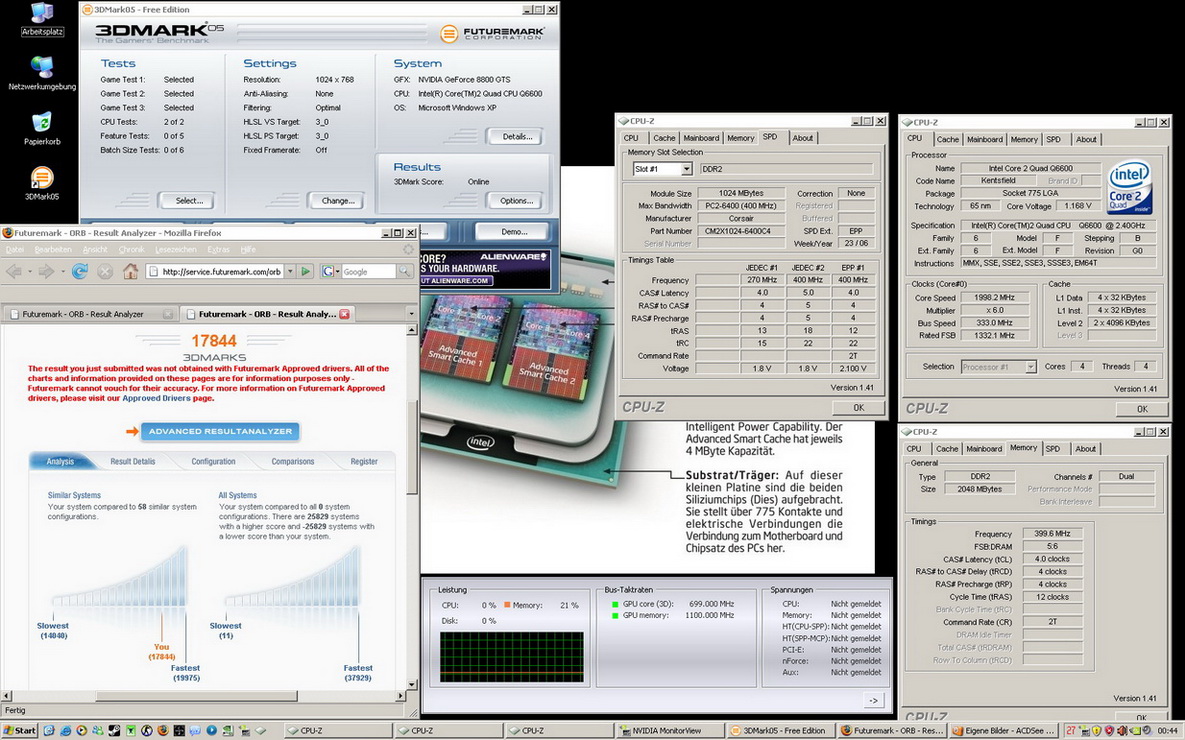Viewport: 1185px width, 740px height.
Task: Click Internet Explorer quick launch icon
Action: pyautogui.click(x=66, y=730)
